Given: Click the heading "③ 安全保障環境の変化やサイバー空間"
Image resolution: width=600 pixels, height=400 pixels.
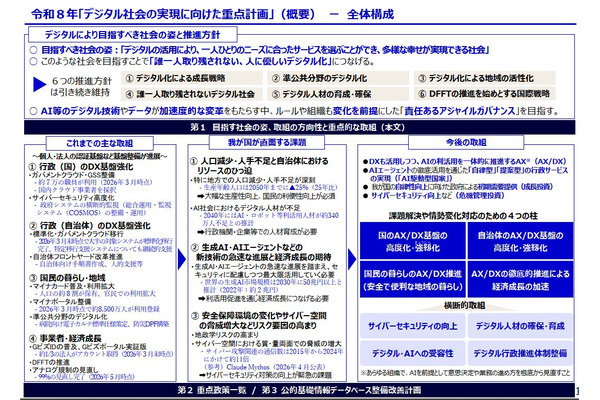Looking at the screenshot, I should tap(258, 316).
